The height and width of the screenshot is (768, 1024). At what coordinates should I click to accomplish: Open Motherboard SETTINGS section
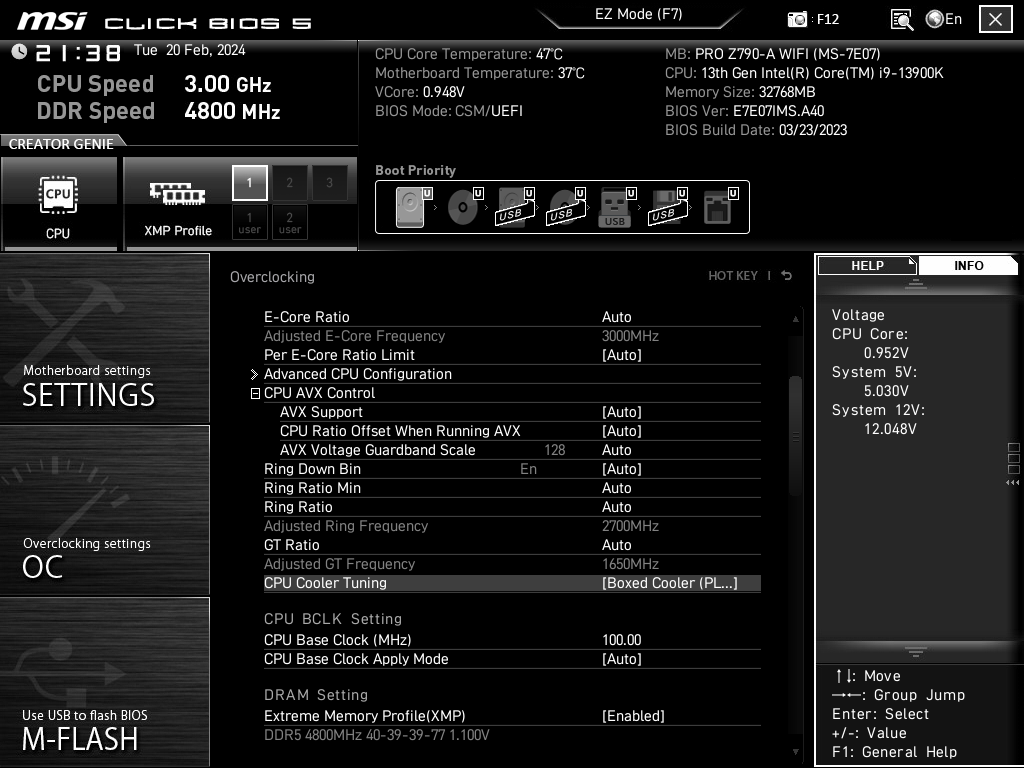104,338
